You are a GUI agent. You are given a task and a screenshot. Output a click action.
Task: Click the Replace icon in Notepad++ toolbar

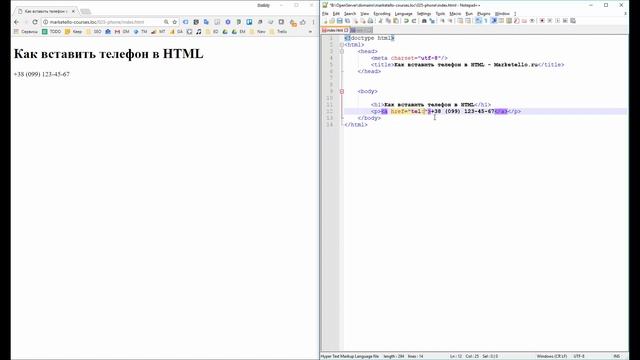pos(432,21)
